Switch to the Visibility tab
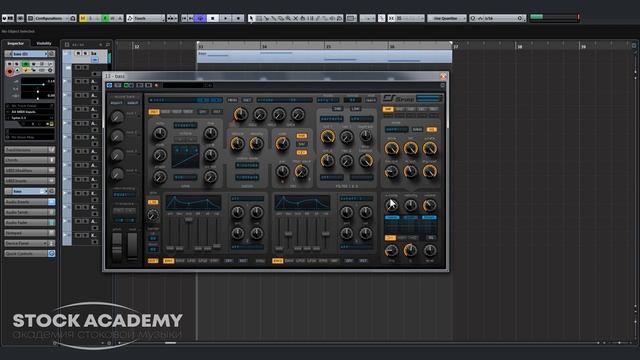 point(44,43)
